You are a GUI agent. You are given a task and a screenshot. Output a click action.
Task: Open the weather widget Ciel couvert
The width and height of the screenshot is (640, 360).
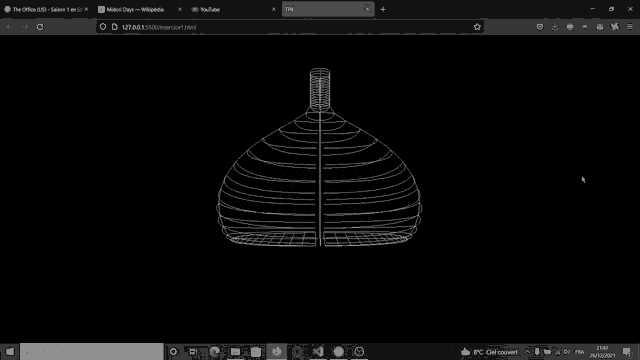pyautogui.click(x=489, y=352)
